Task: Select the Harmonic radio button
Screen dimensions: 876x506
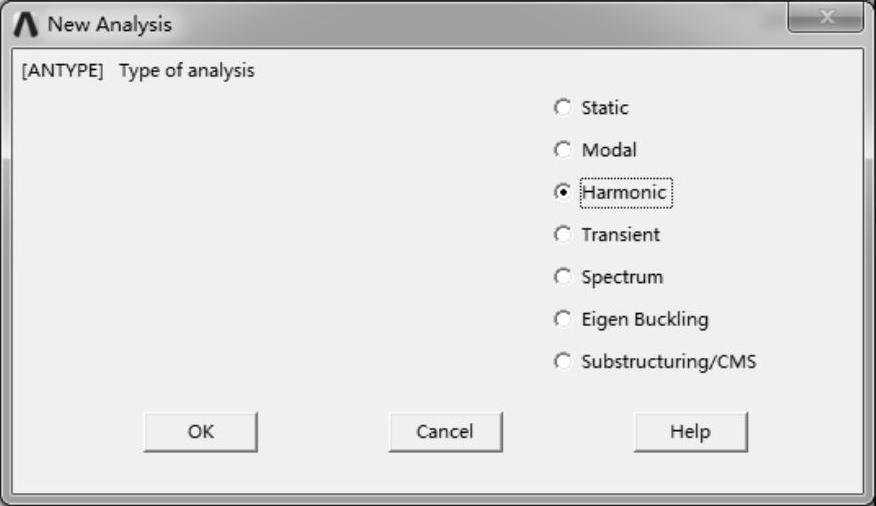Action: [563, 192]
